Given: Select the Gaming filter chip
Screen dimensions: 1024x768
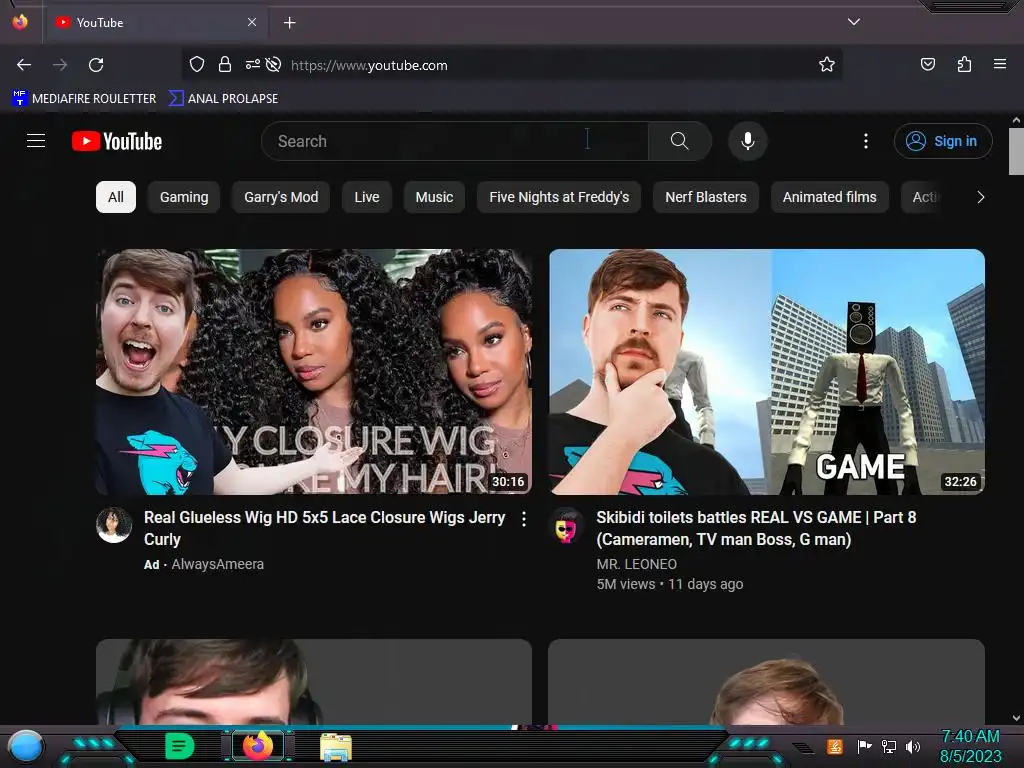Looking at the screenshot, I should pyautogui.click(x=184, y=197).
